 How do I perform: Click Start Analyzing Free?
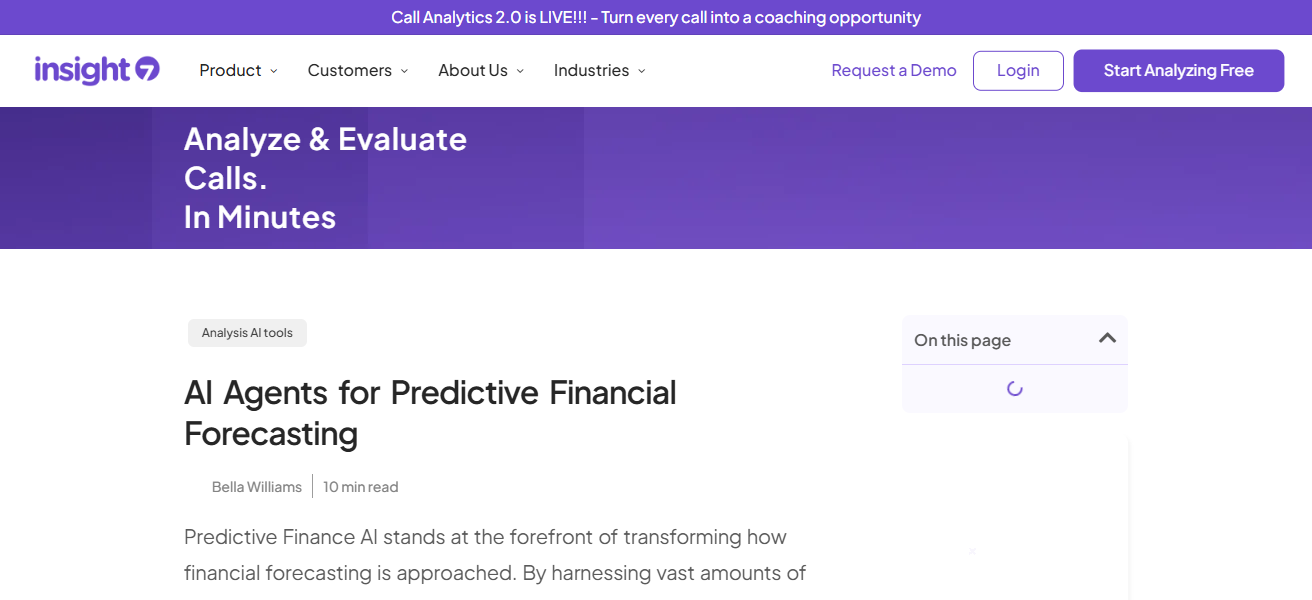1178,70
